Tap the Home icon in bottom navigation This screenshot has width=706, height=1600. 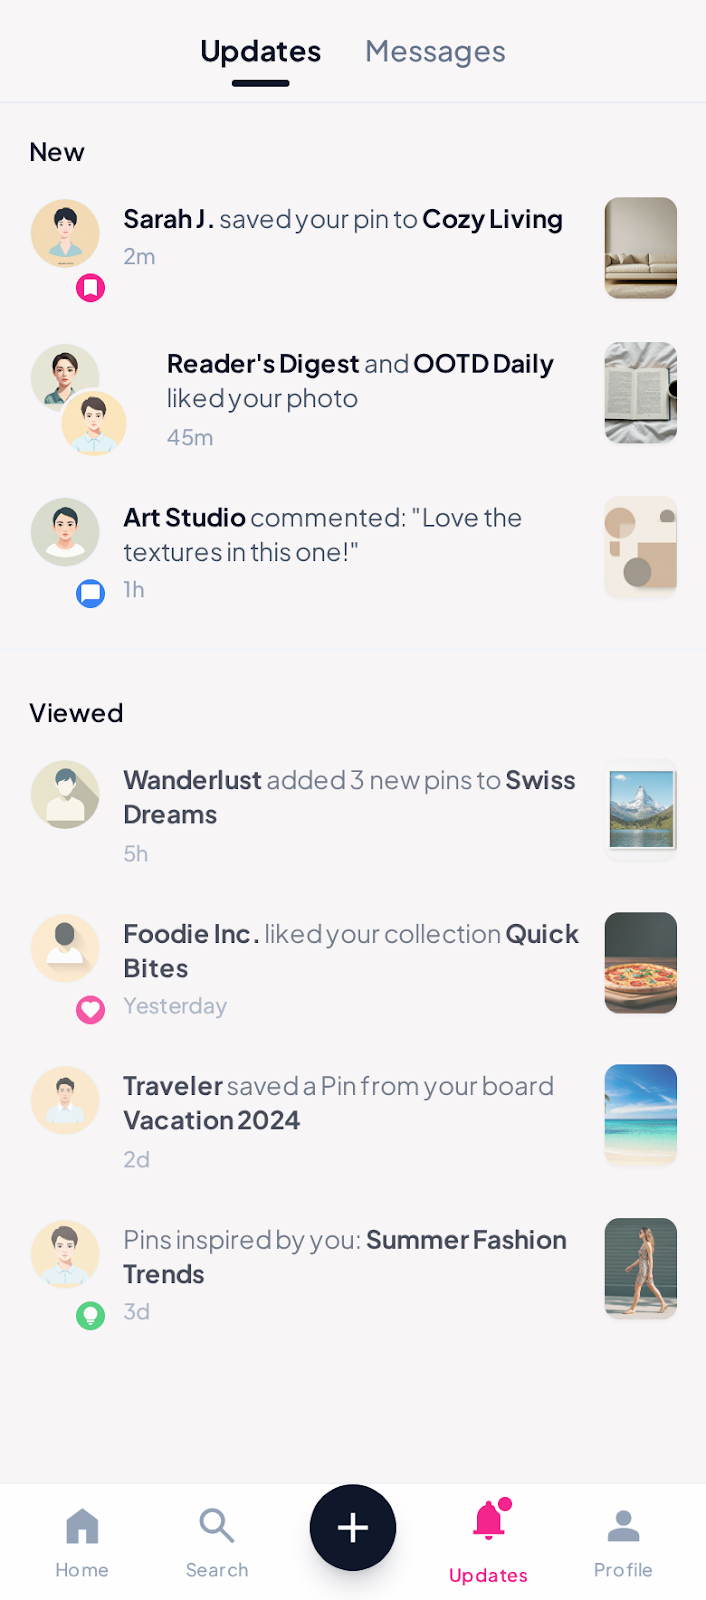click(82, 1527)
